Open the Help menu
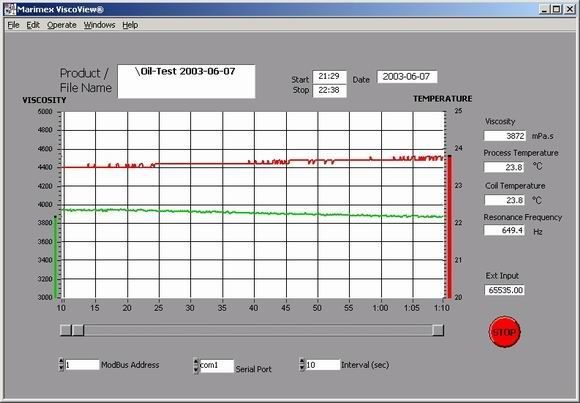 coord(130,25)
